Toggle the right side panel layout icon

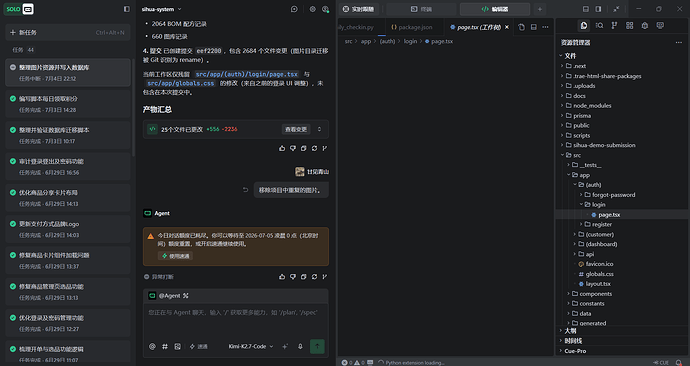tap(598, 9)
